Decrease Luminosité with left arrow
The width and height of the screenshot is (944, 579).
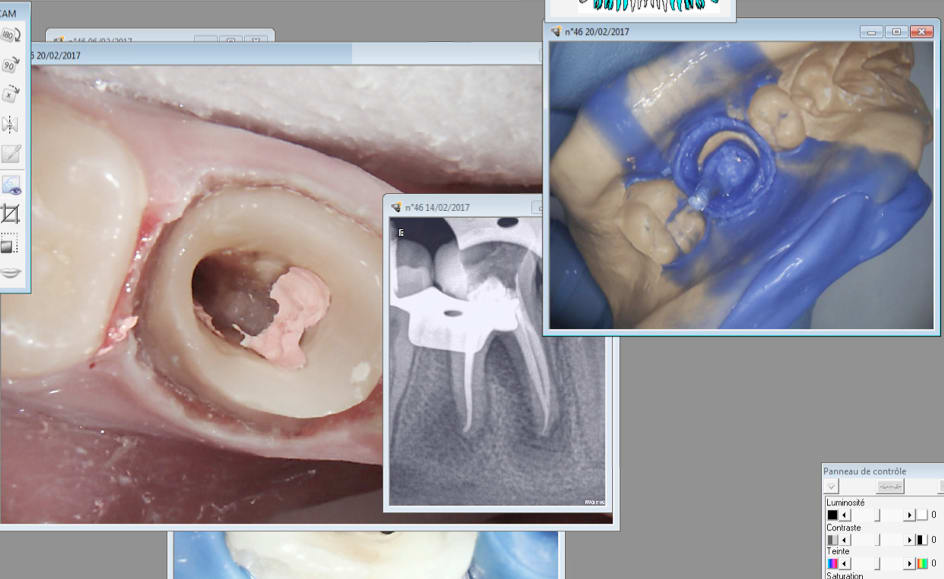point(845,515)
